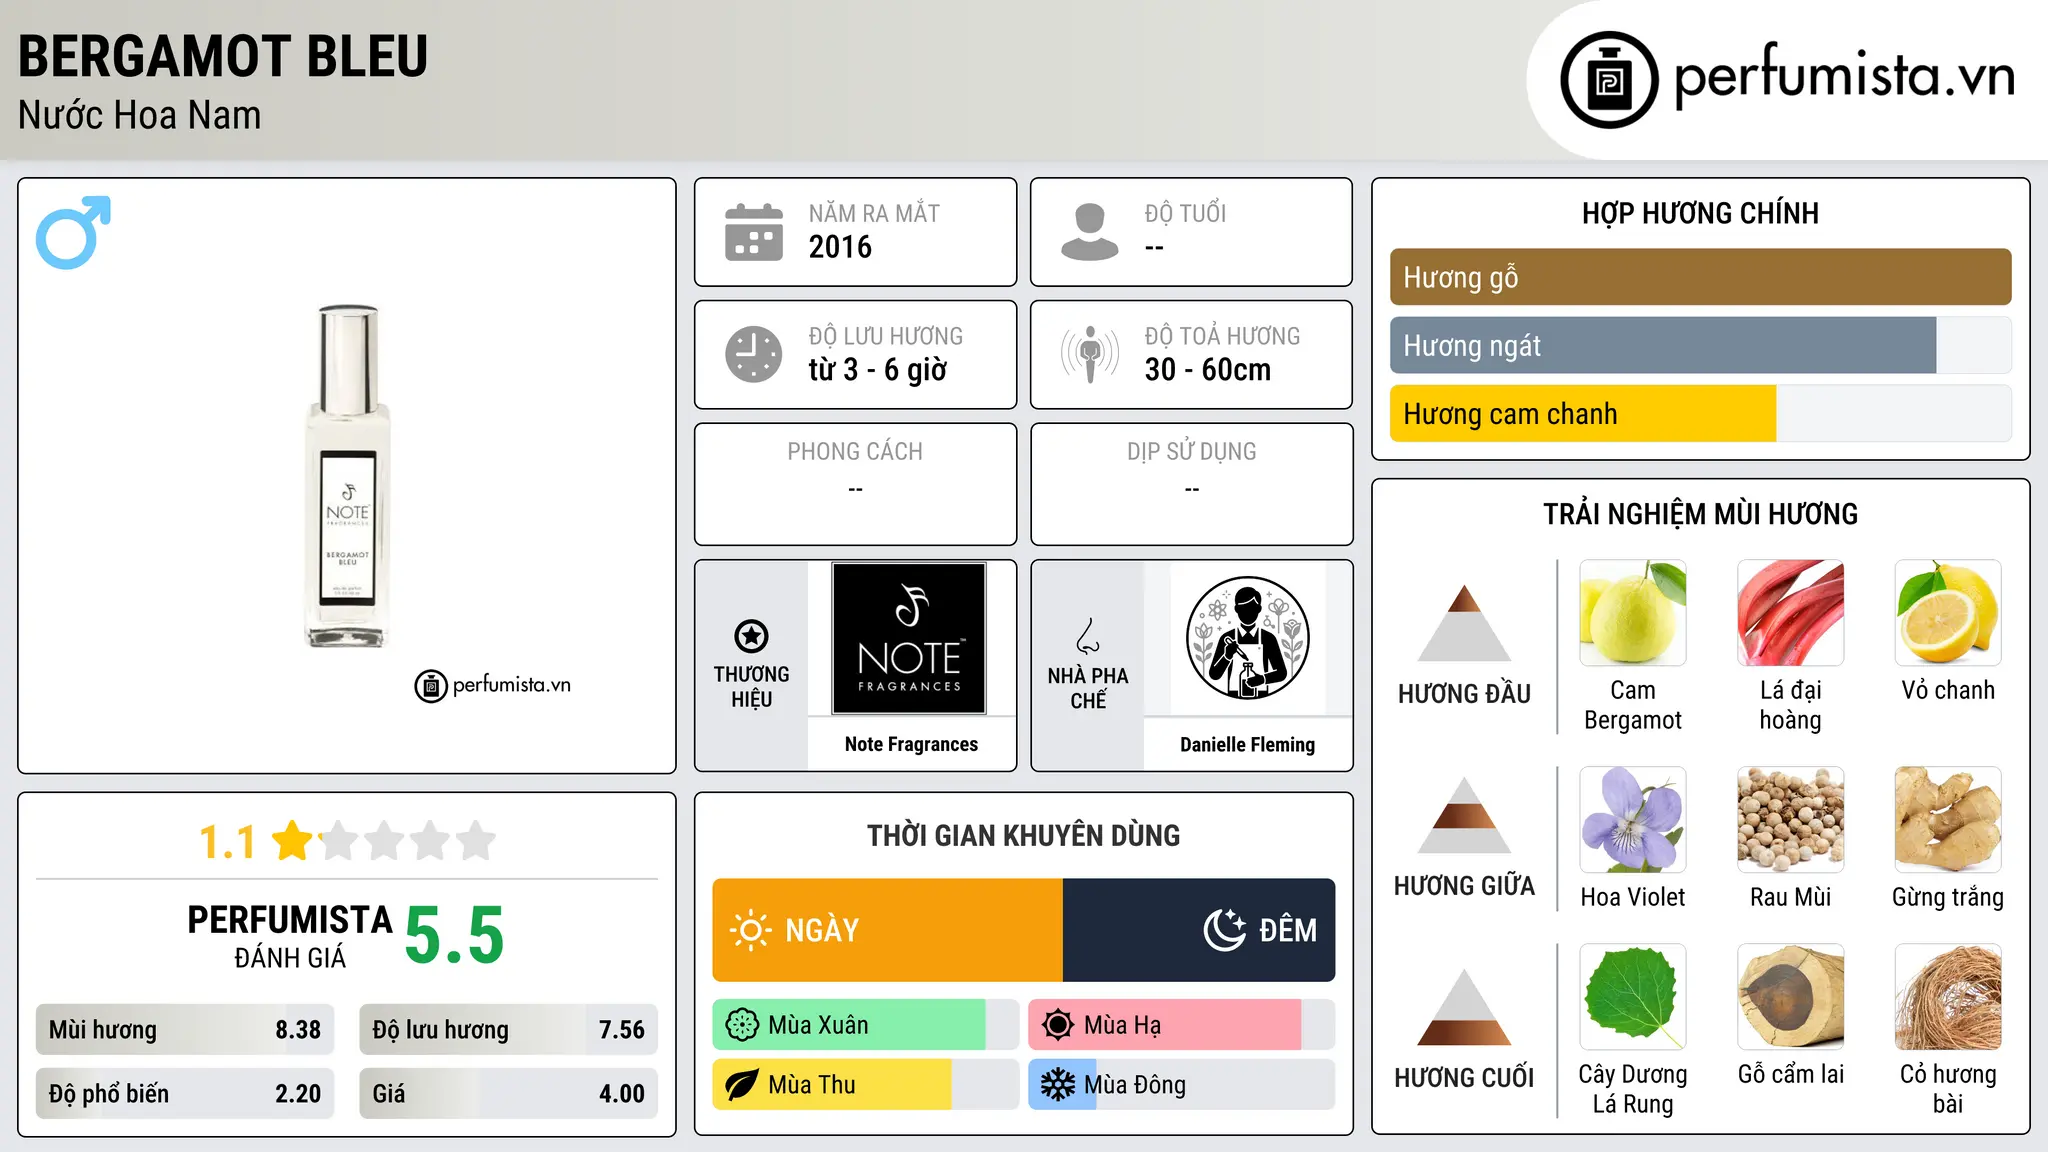Click the sun icon in the Ngày bar
2048x1152 pixels.
click(x=750, y=930)
